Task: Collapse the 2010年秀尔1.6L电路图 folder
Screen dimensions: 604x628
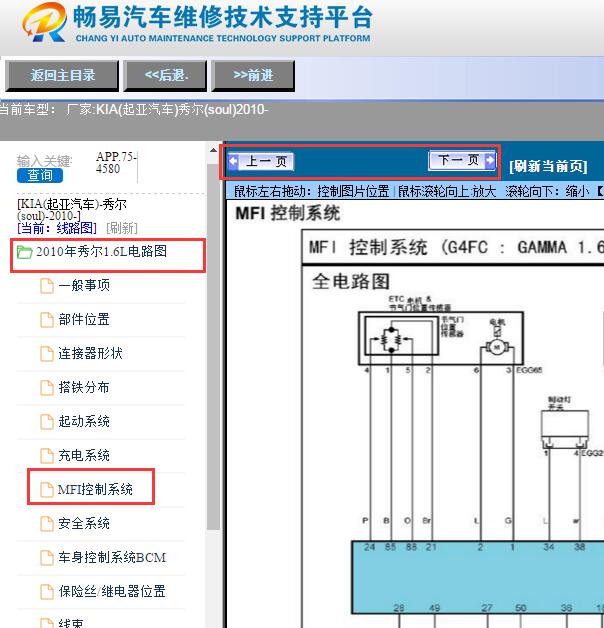Action: [101, 252]
